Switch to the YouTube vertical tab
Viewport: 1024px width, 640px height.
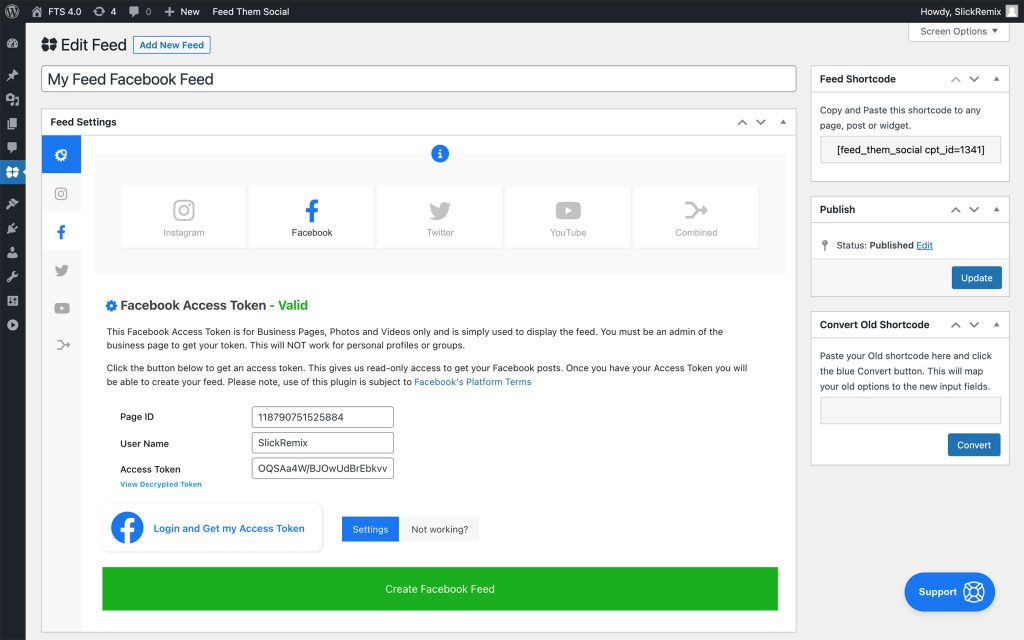pyautogui.click(x=61, y=308)
